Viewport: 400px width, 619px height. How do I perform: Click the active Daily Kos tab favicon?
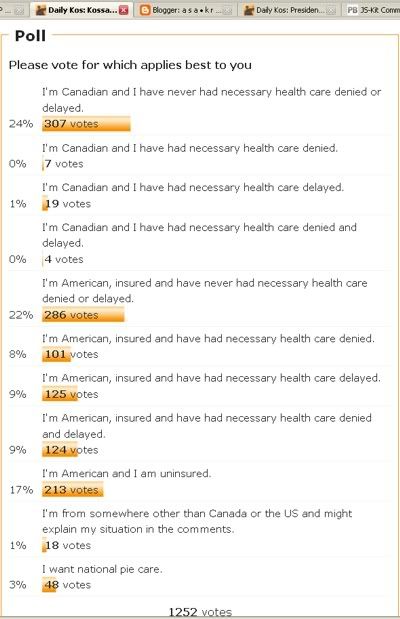[41, 10]
